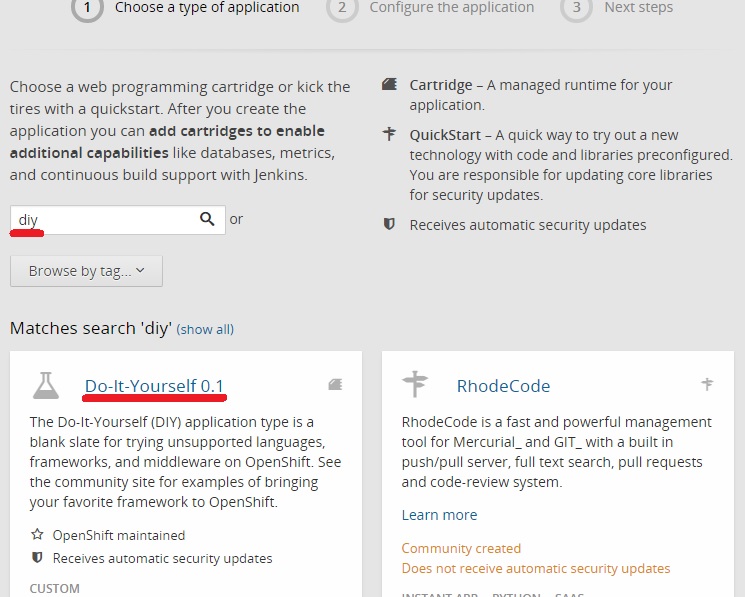The height and width of the screenshot is (597, 745).
Task: Click the quickstart icon on RhodeCode card
Action: pos(707,384)
